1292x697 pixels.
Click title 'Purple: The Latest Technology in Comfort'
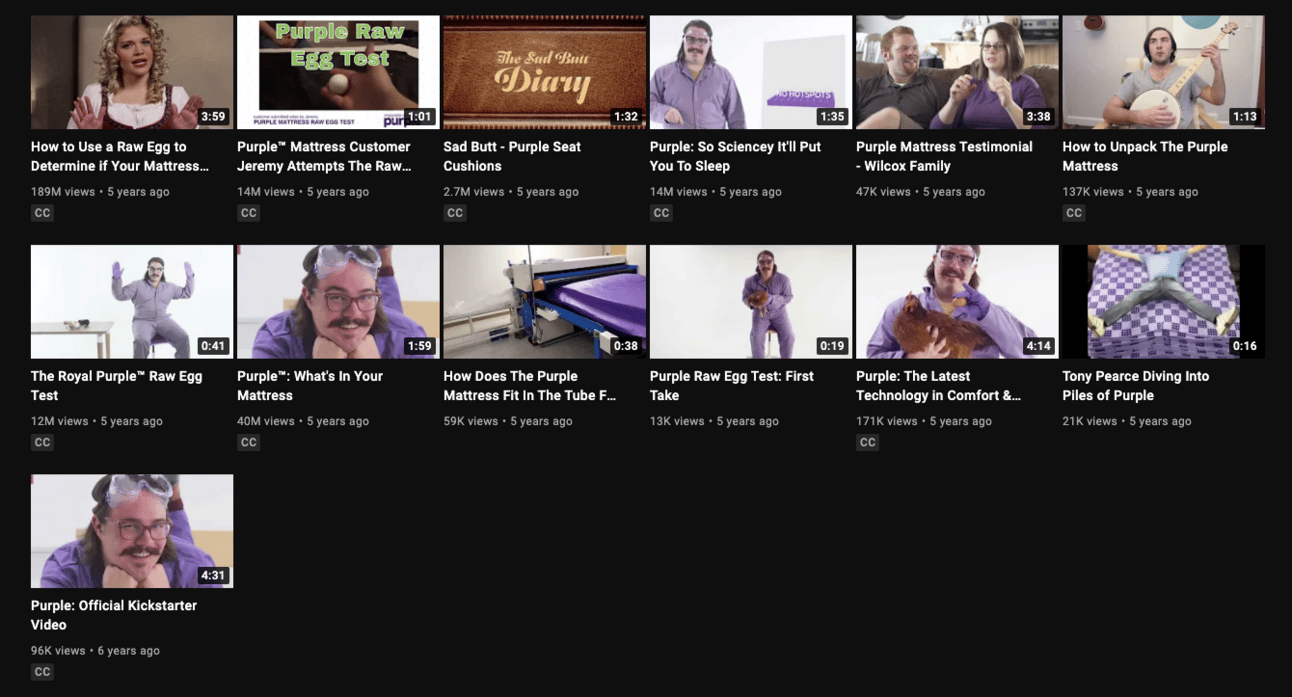938,385
